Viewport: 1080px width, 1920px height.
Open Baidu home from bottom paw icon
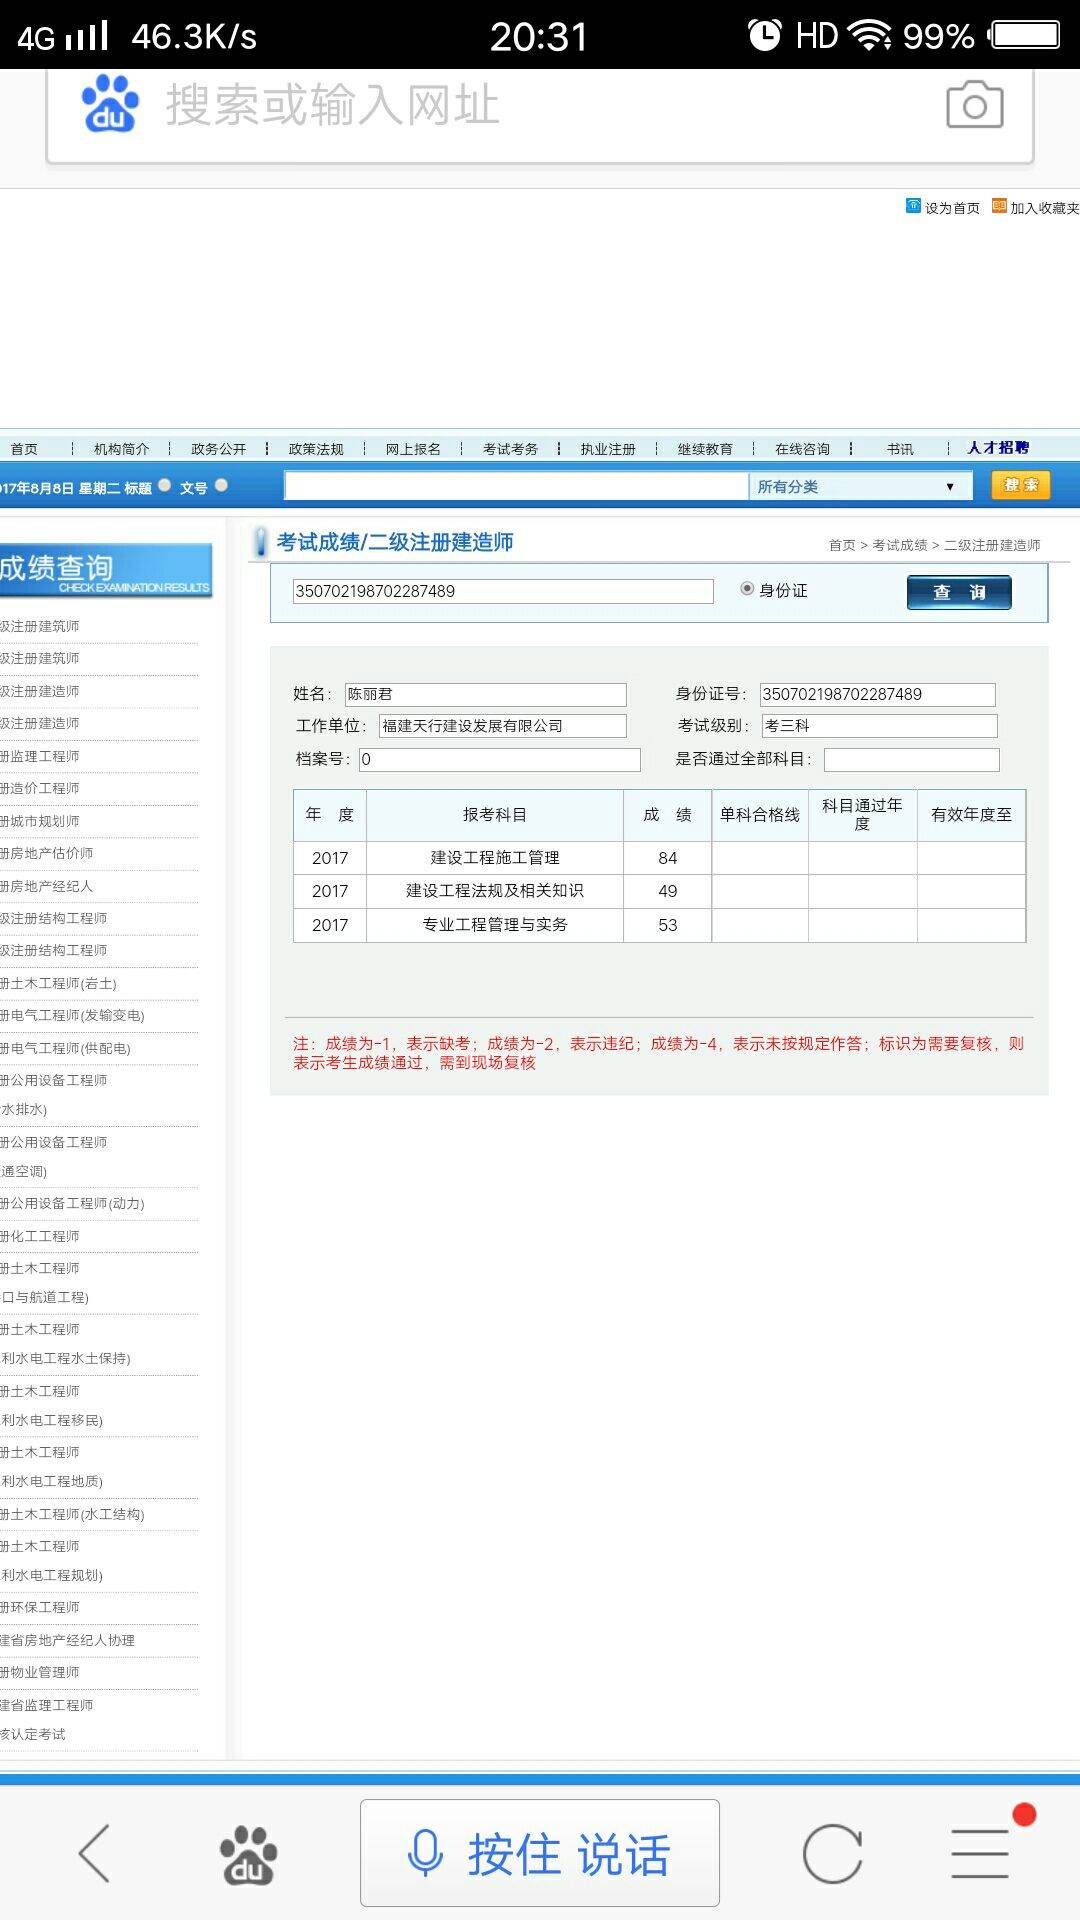pos(248,1855)
